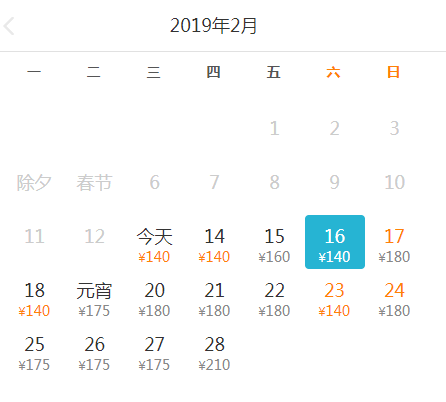Click the 日 Sunday column header

(393, 72)
